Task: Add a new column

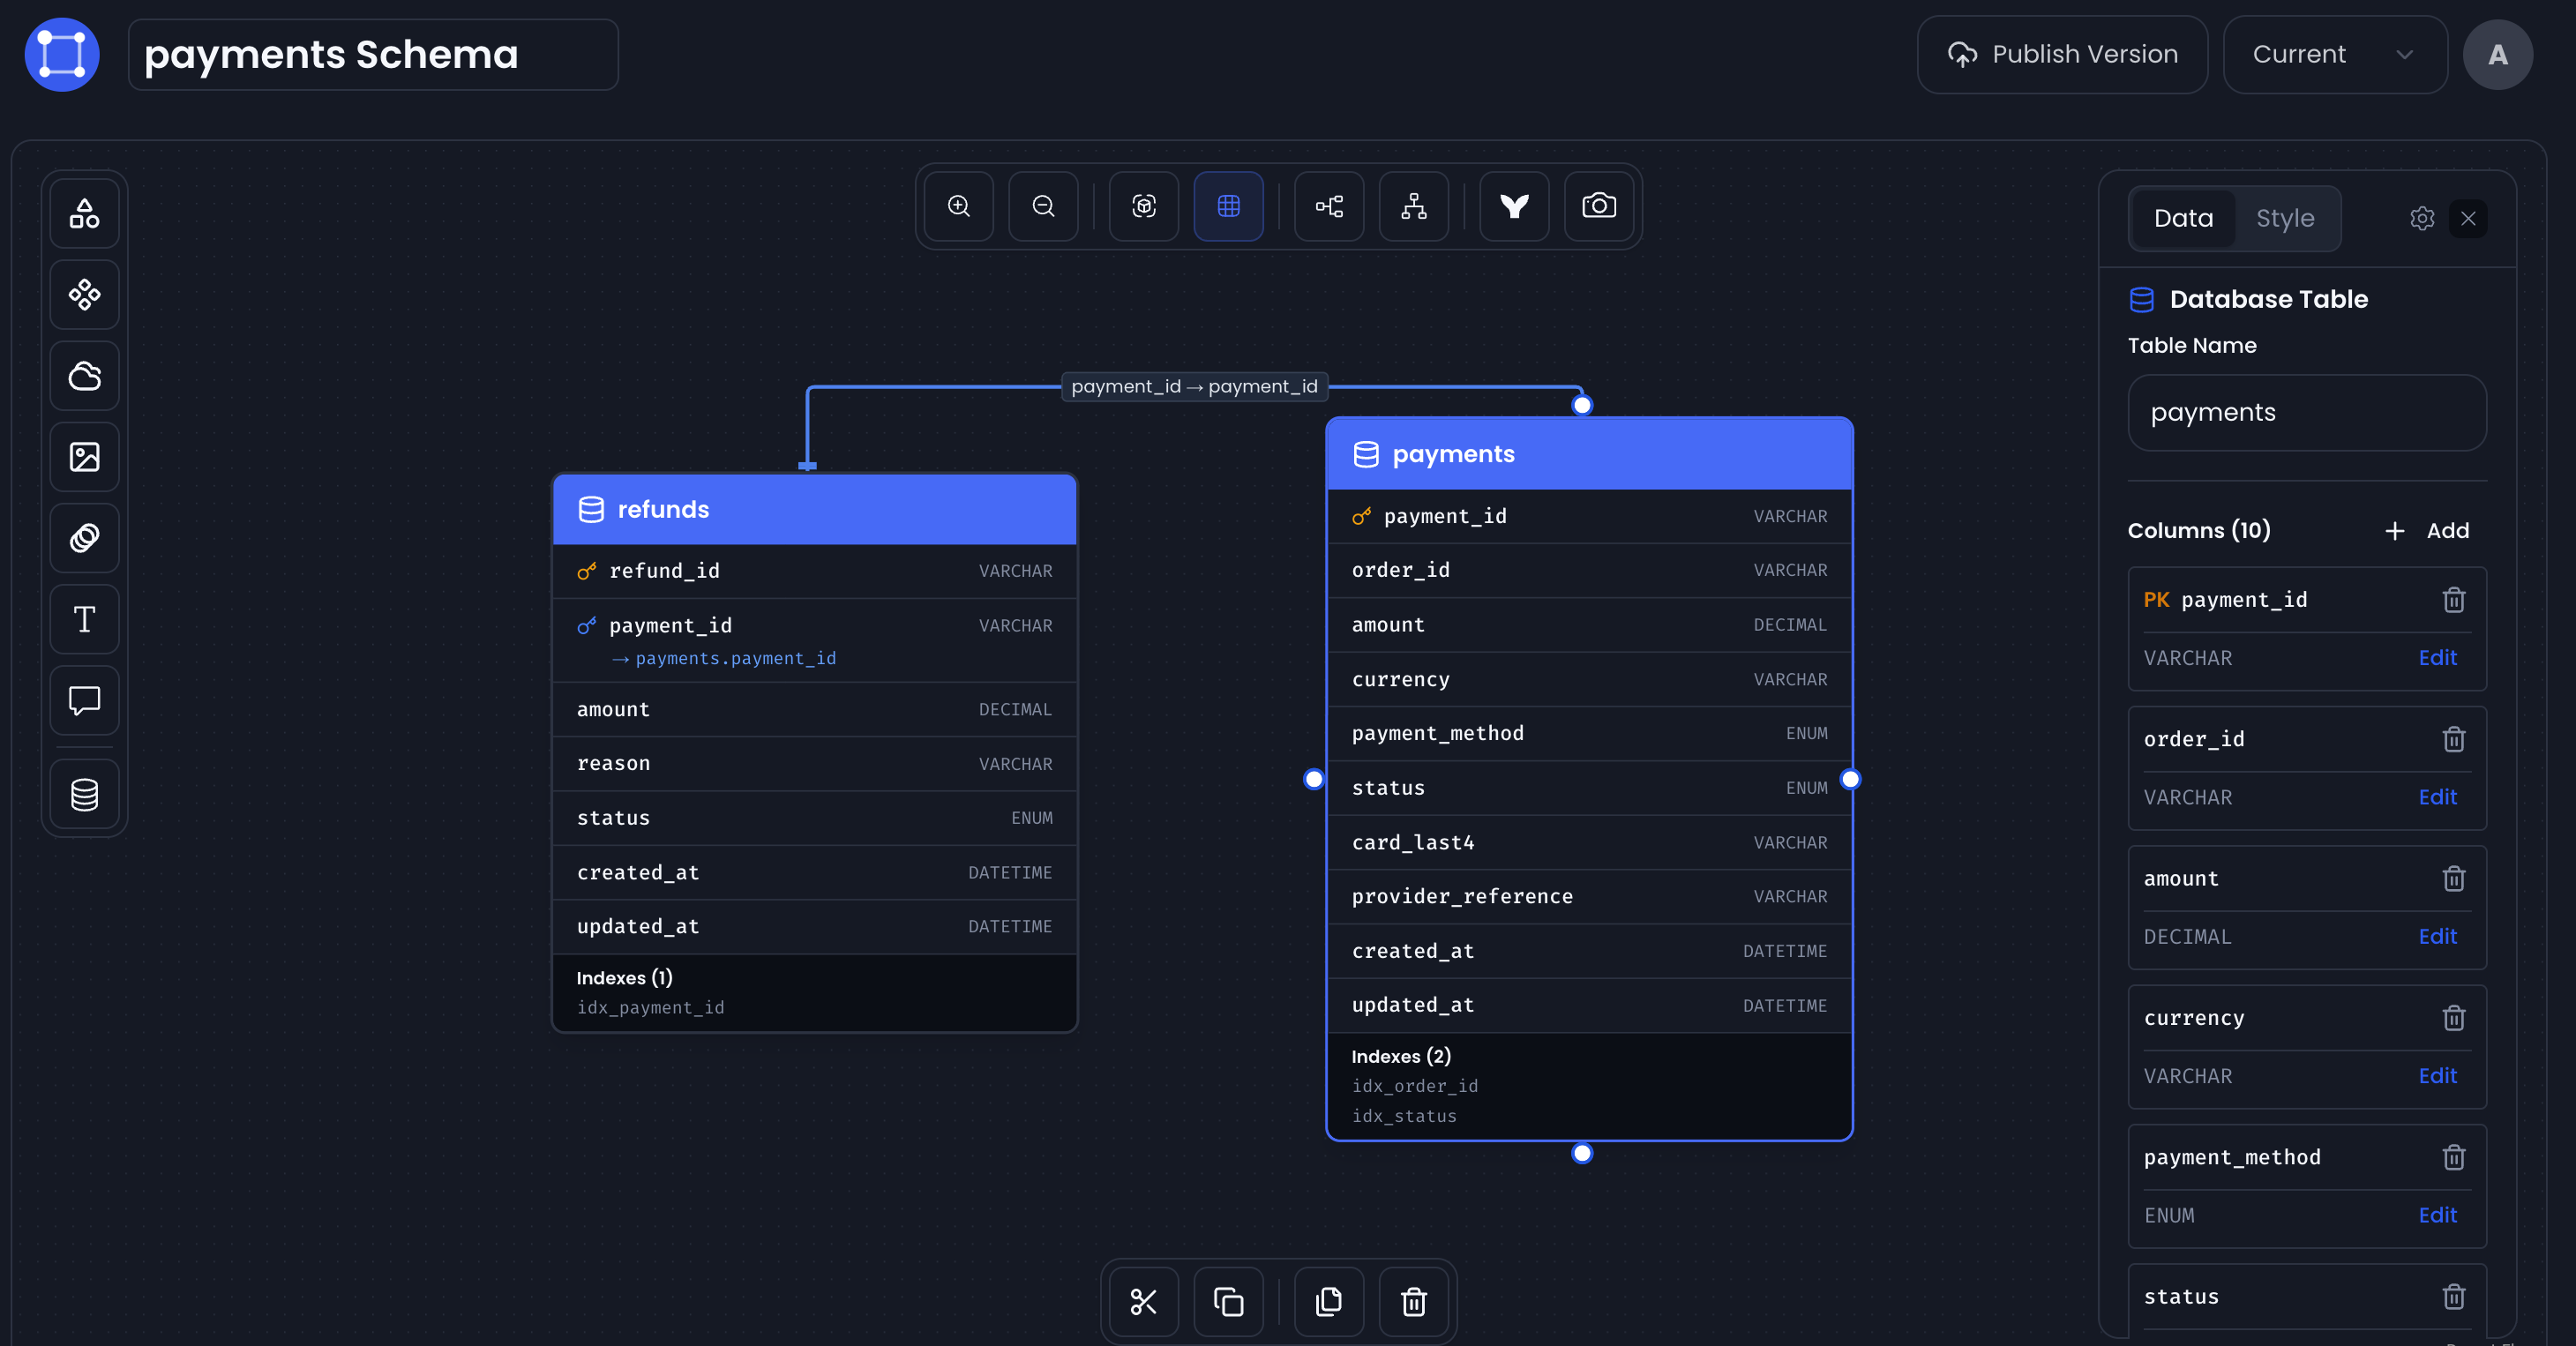Action: [x=2428, y=530]
